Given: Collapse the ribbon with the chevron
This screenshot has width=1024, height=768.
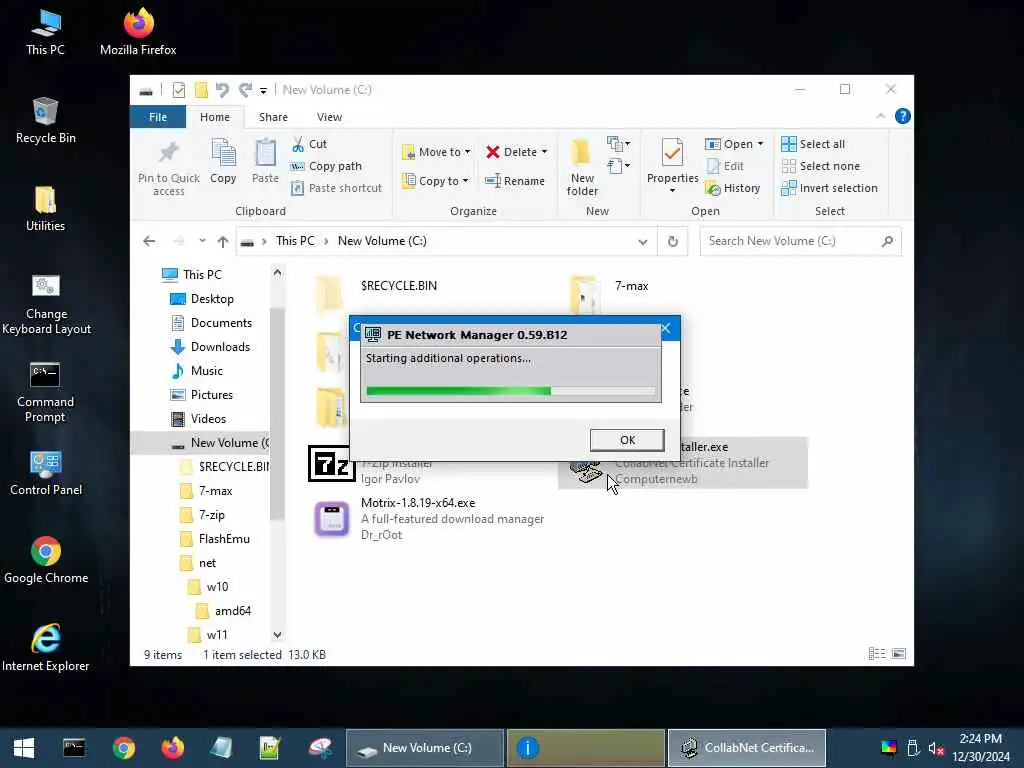Looking at the screenshot, I should (880, 116).
